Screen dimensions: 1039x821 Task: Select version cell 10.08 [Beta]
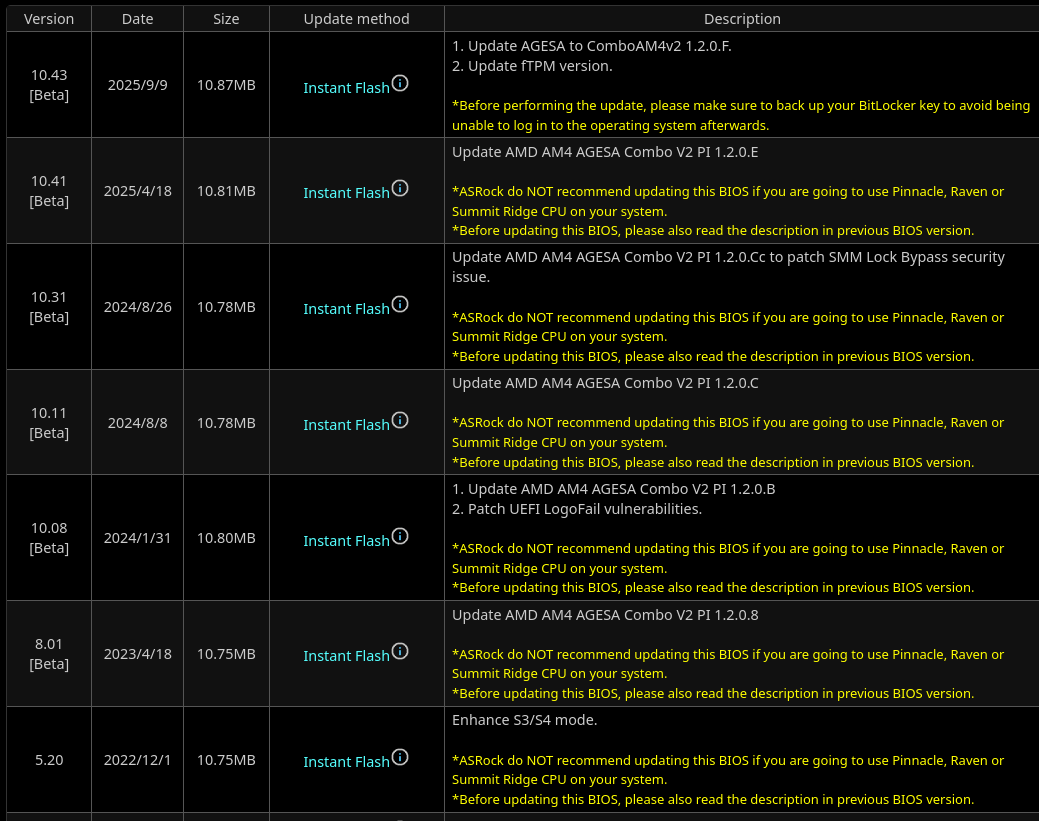[x=49, y=538]
